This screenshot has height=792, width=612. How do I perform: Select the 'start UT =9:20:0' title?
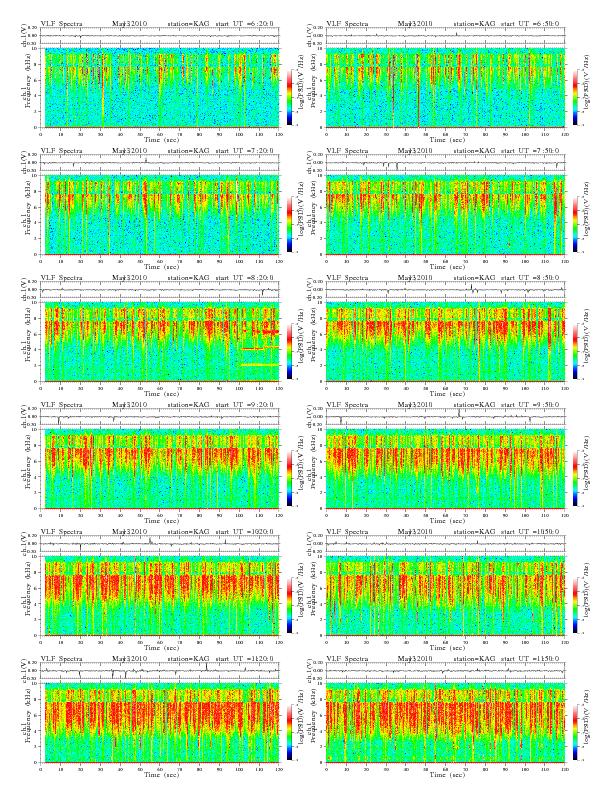[245, 405]
